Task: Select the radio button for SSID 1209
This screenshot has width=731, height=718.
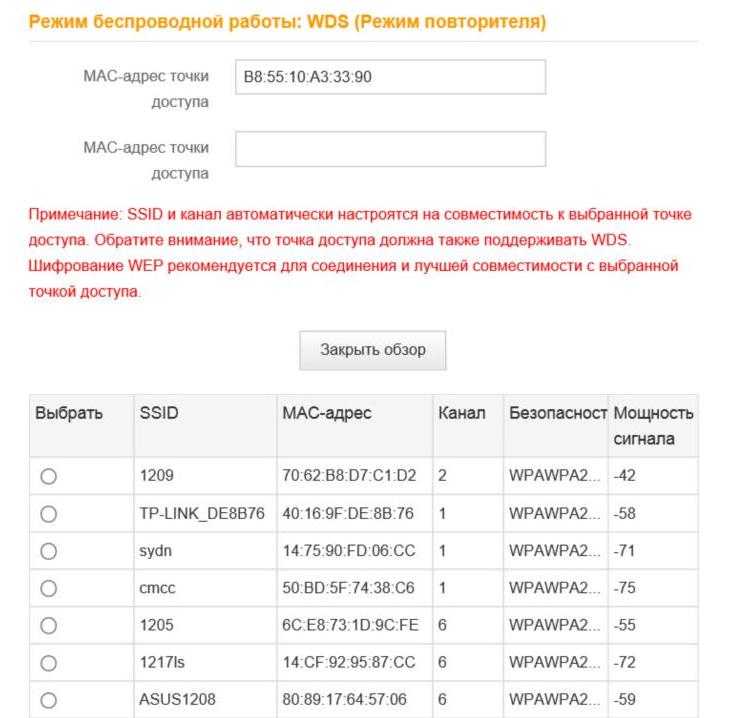Action: click(48, 476)
